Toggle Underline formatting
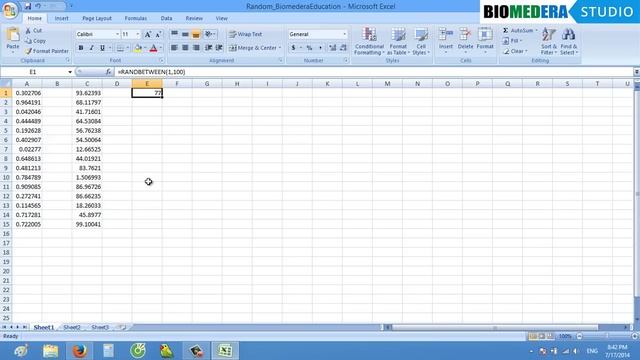This screenshot has width=640, height=360. click(102, 48)
